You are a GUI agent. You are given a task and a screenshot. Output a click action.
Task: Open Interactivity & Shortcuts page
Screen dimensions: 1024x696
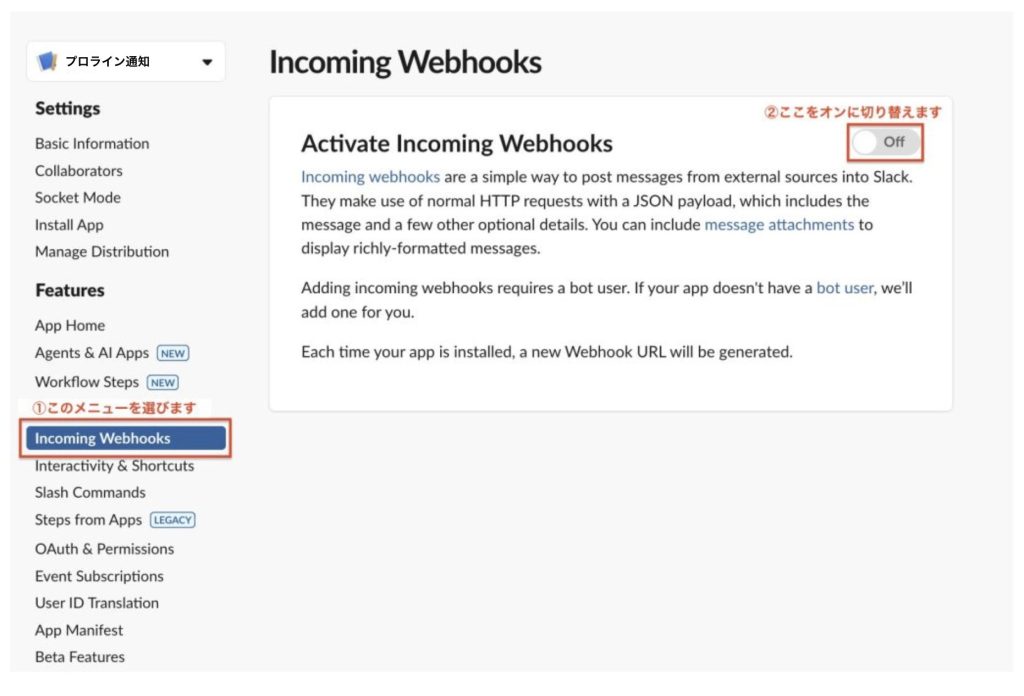pos(115,466)
